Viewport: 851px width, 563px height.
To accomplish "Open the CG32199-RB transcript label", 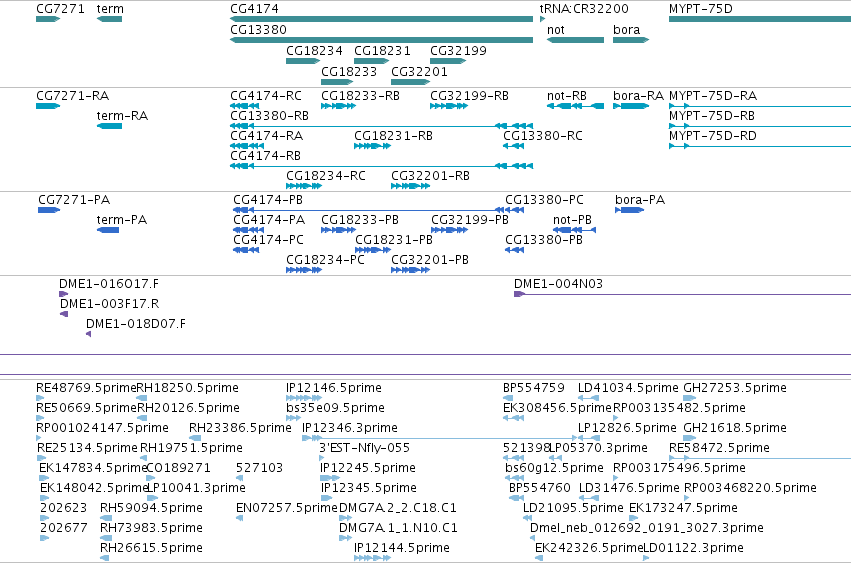I will pyautogui.click(x=469, y=96).
